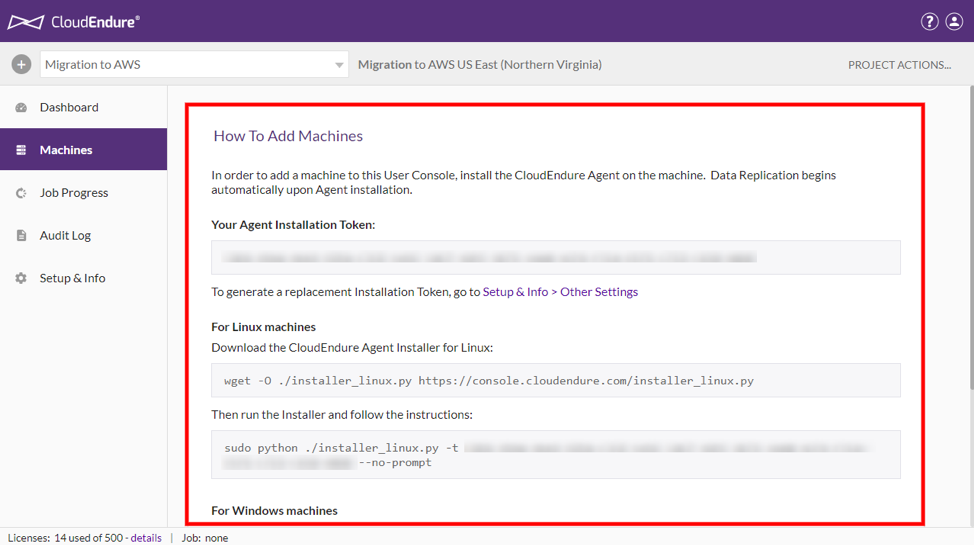Click the 'For Windows machines' heading
Image resolution: width=974 pixels, height=545 pixels.
click(275, 511)
